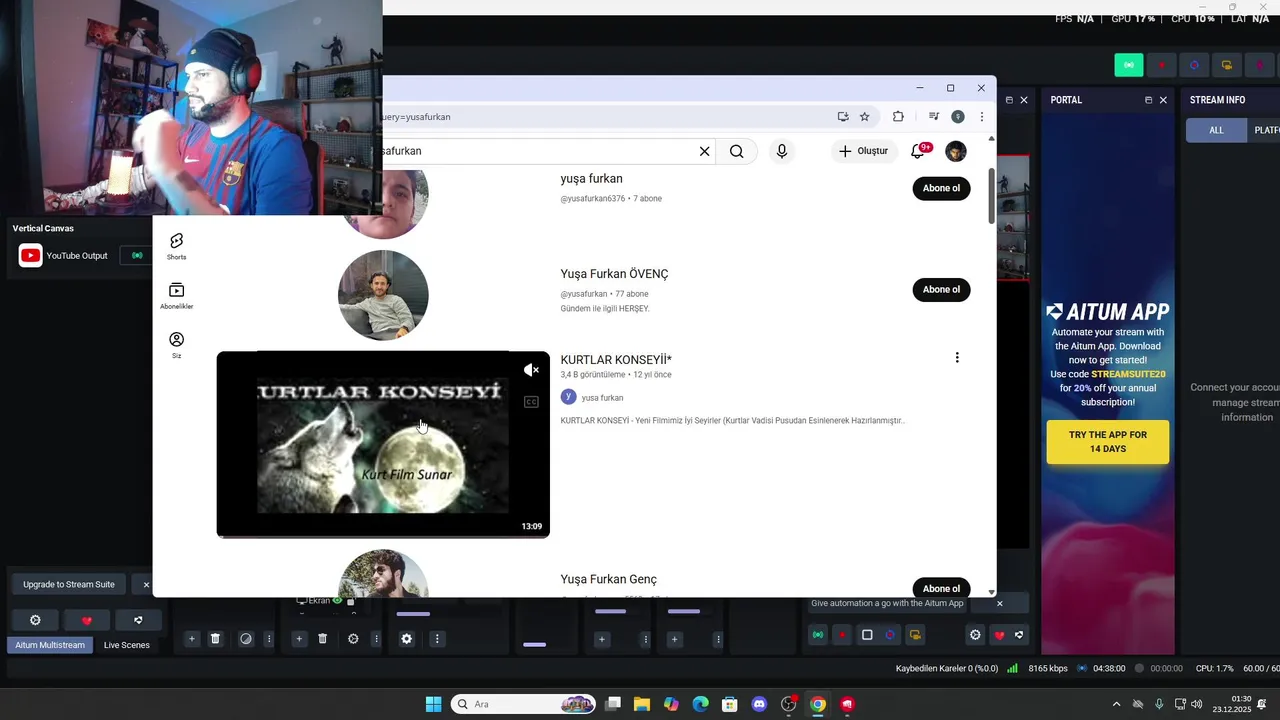Open the Yuşa Furkan Genç channel name
The height and width of the screenshot is (720, 1280).
coord(608,580)
